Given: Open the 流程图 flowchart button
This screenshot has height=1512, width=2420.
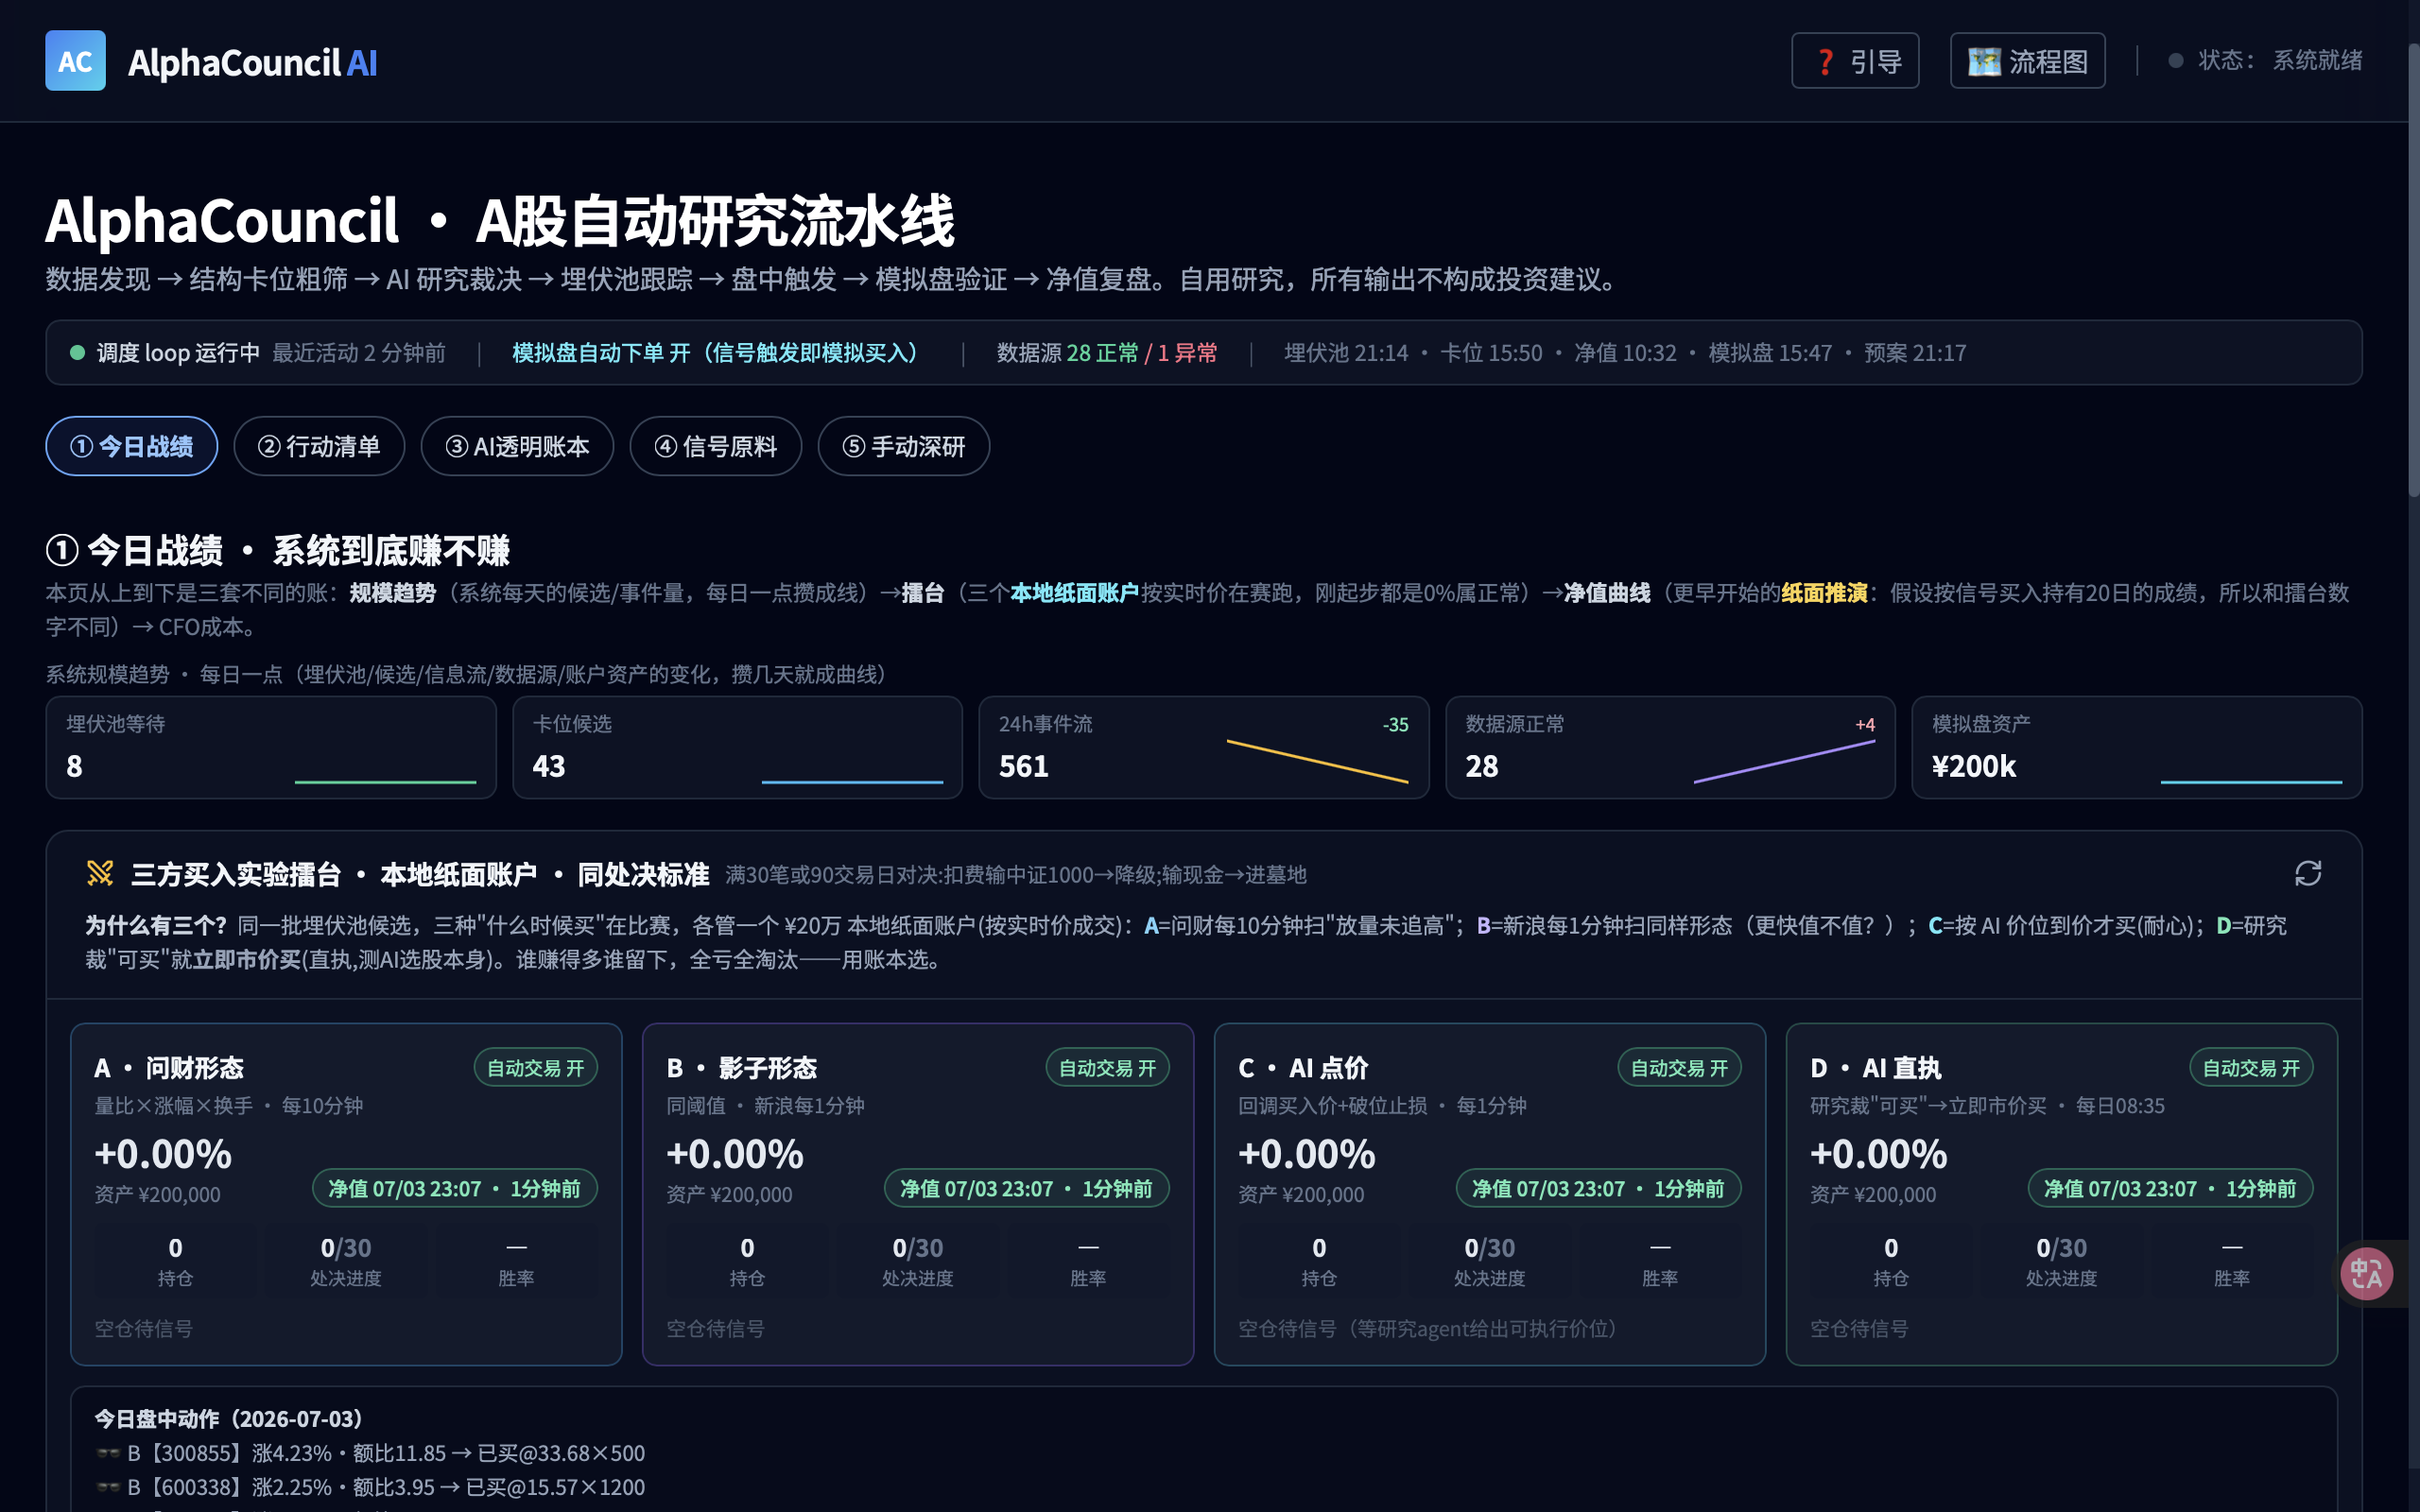Looking at the screenshot, I should (2027, 61).
